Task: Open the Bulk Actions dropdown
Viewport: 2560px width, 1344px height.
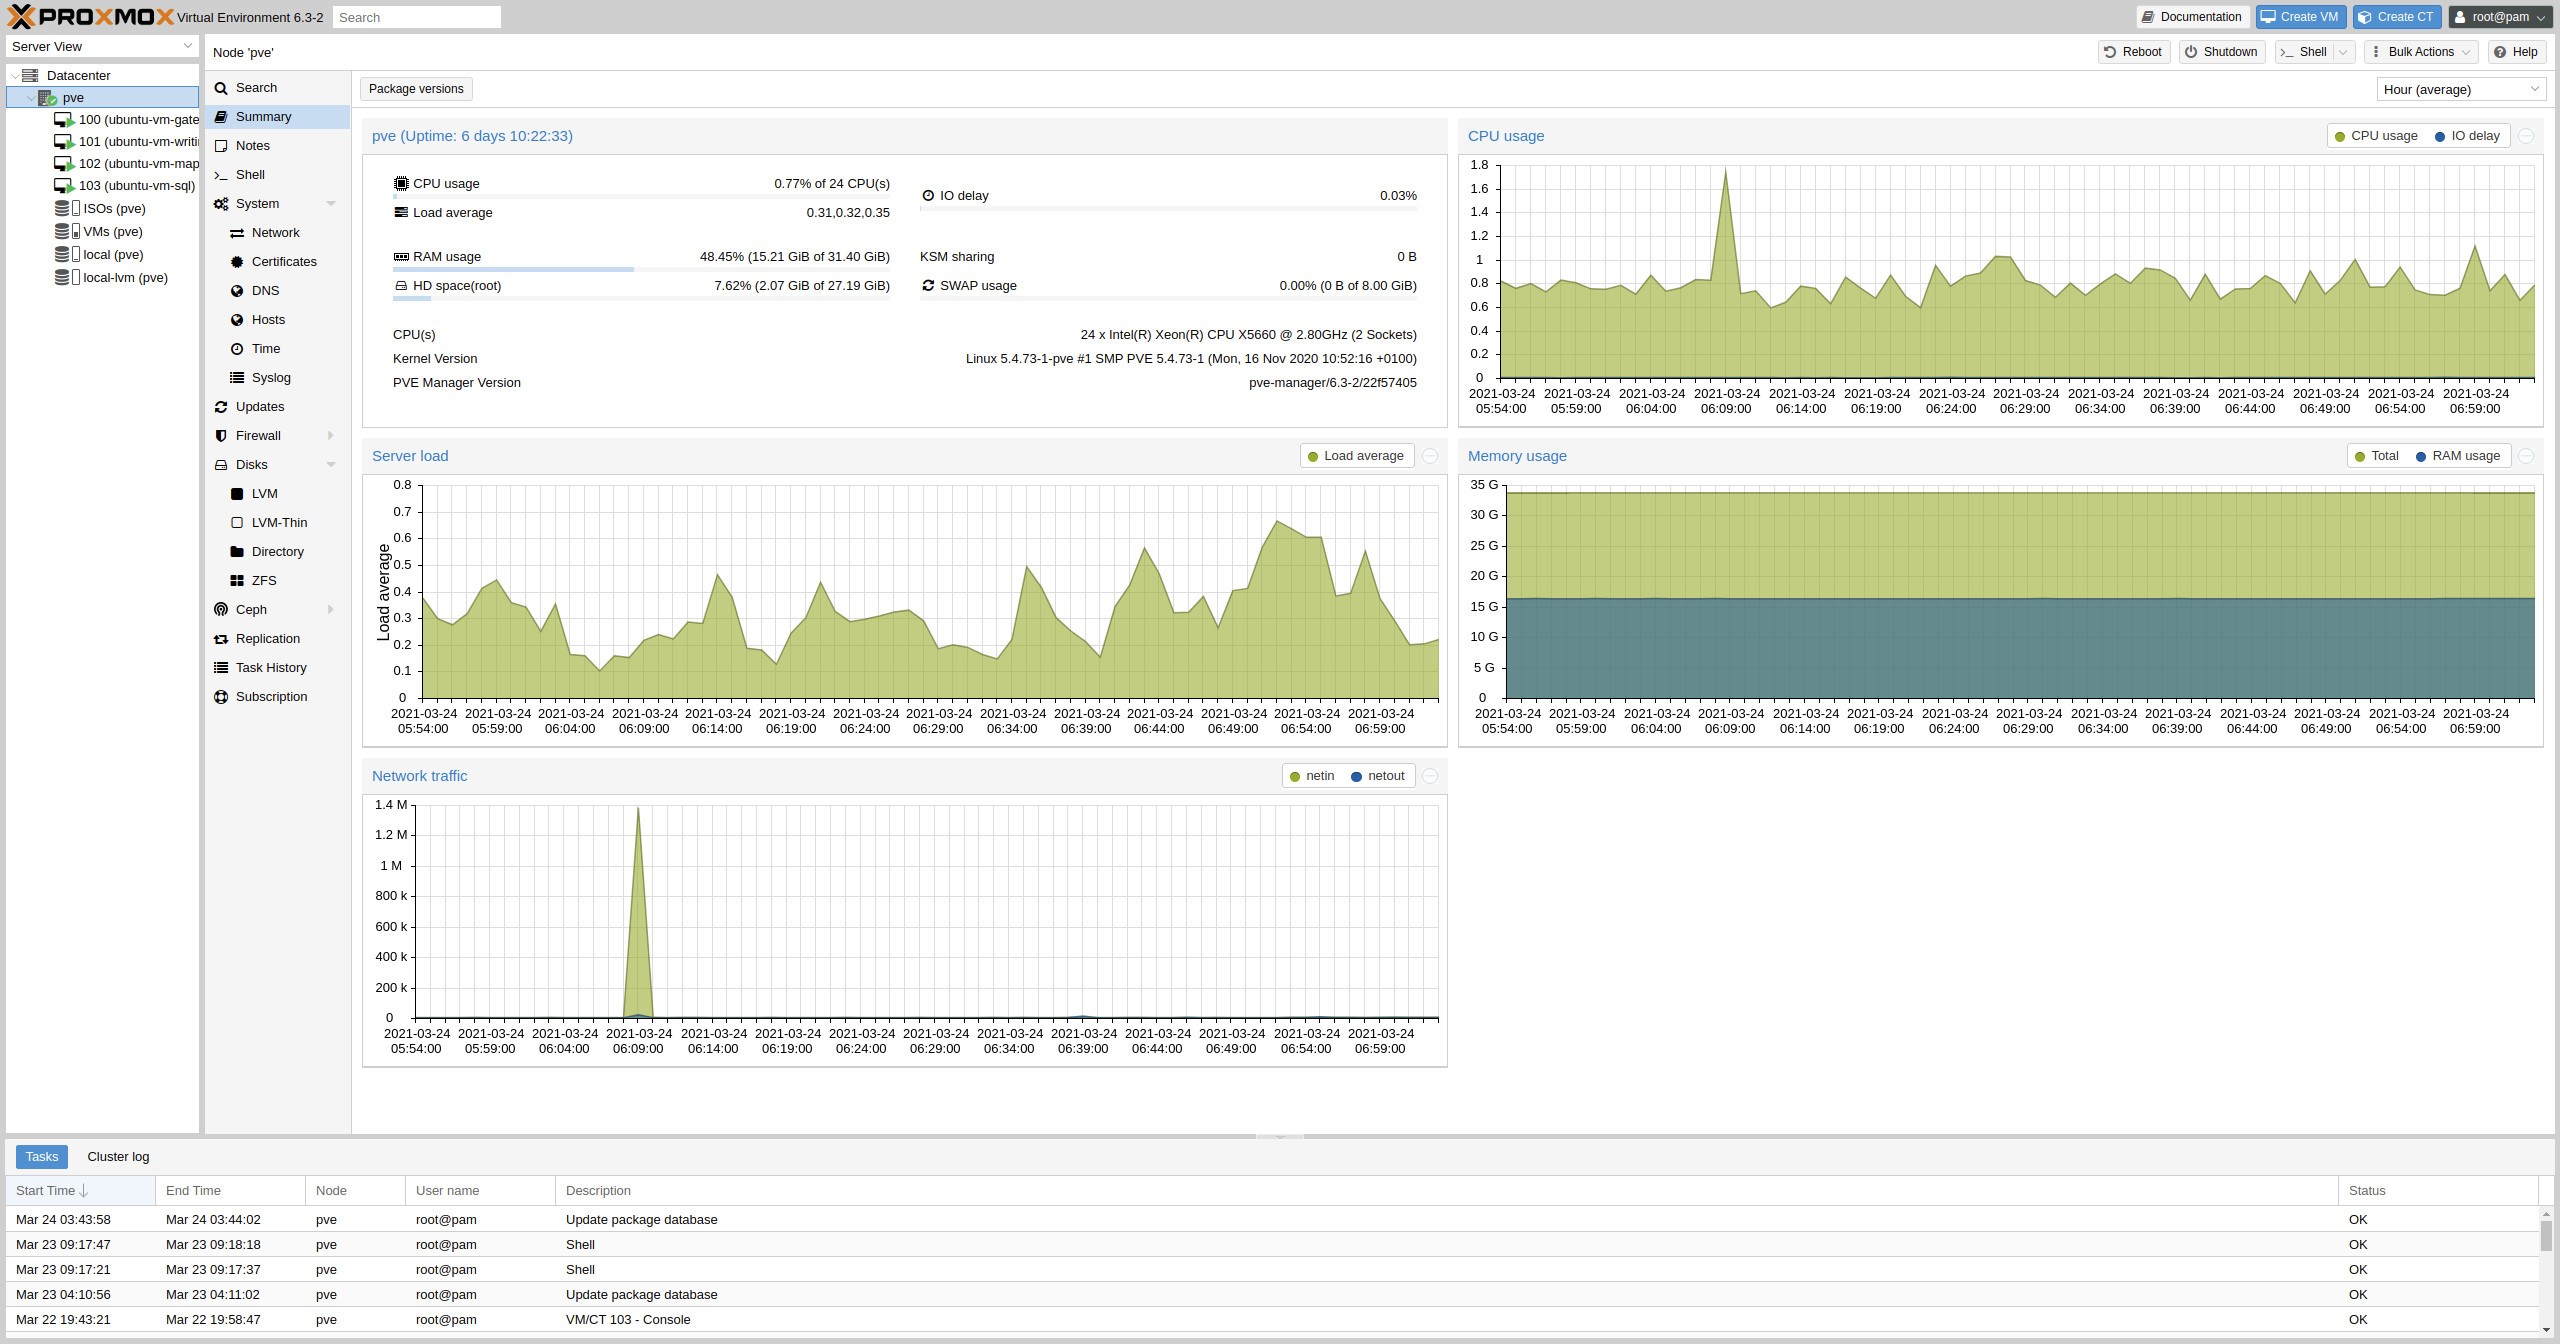Action: pos(2421,52)
